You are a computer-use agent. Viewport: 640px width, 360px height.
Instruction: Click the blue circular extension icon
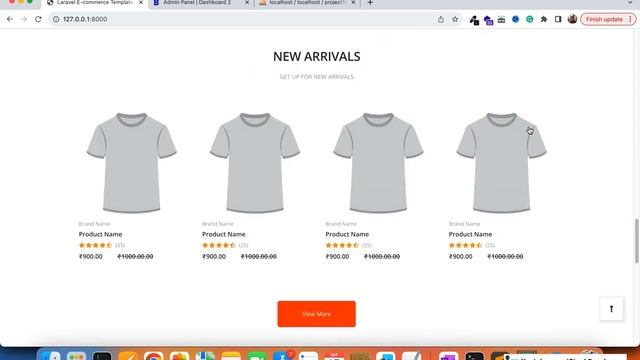pos(516,19)
